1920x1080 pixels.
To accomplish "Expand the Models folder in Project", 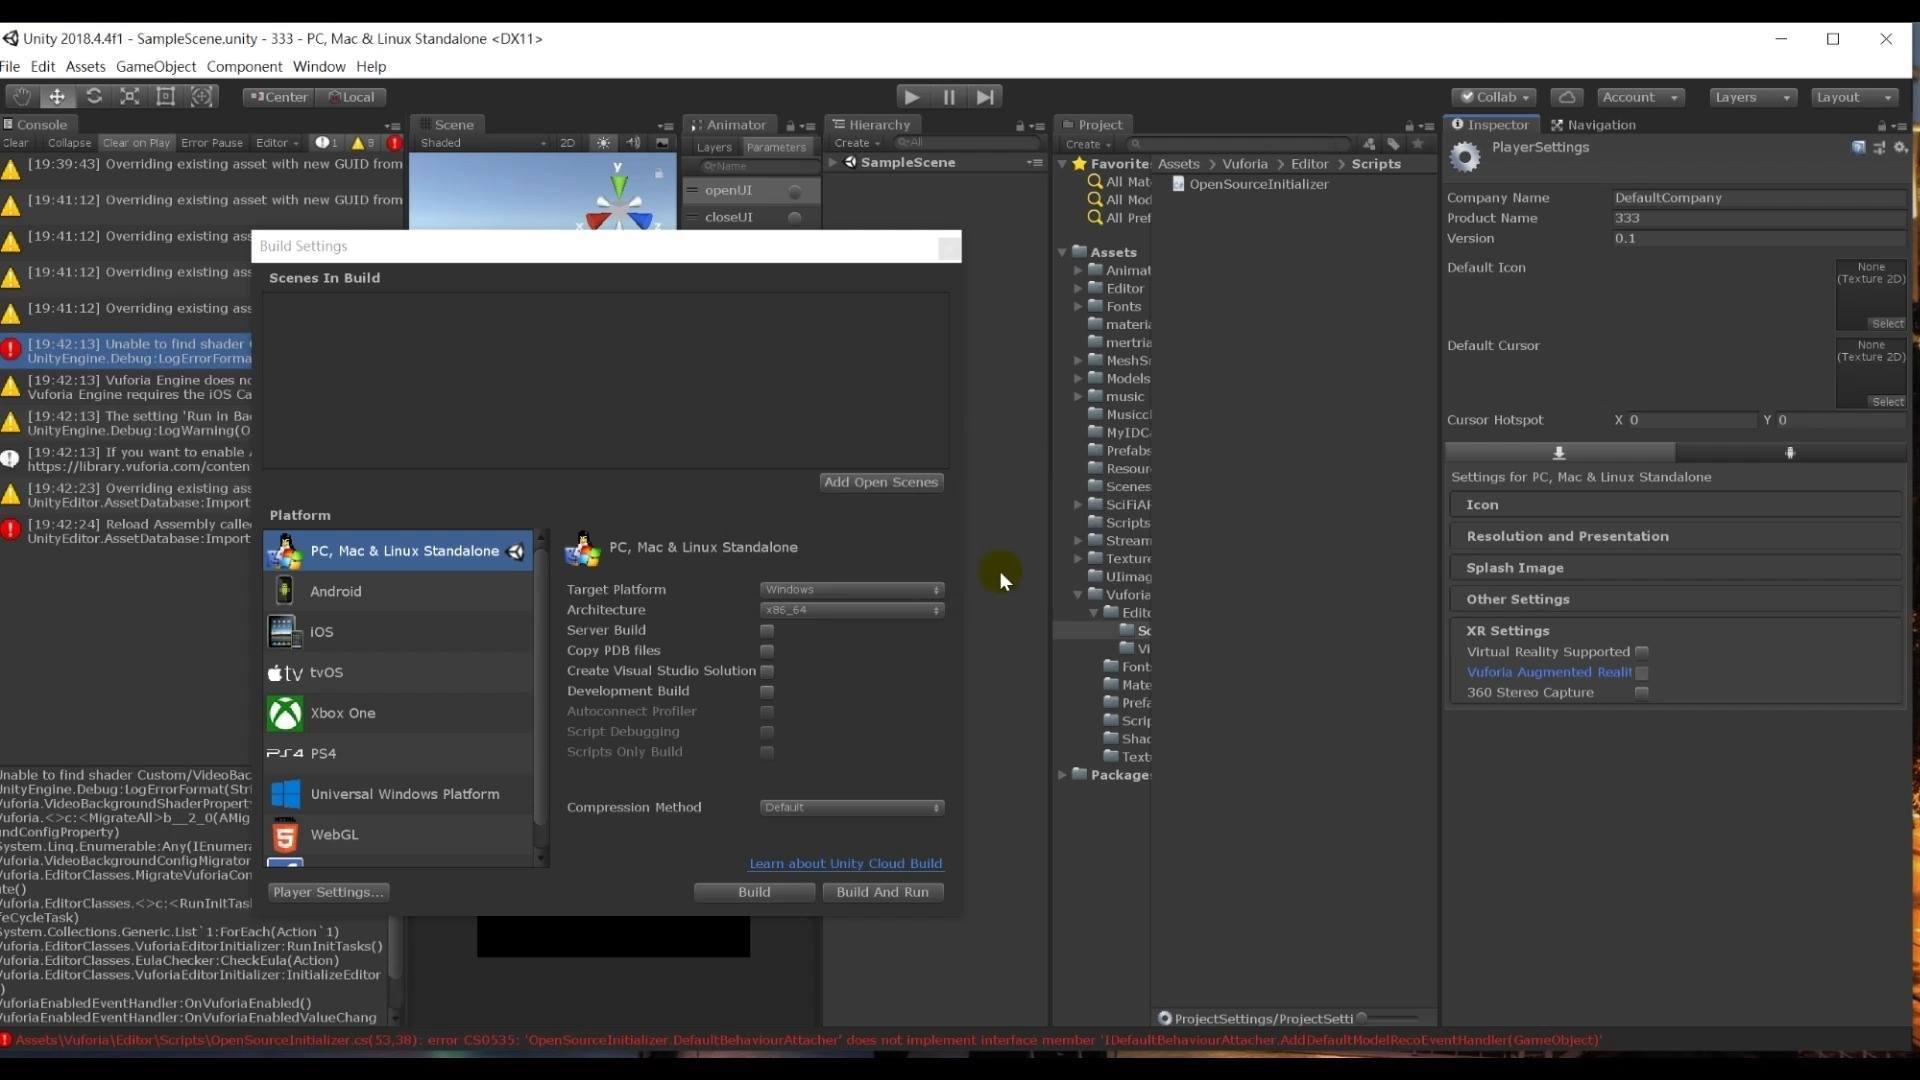I will point(1079,379).
